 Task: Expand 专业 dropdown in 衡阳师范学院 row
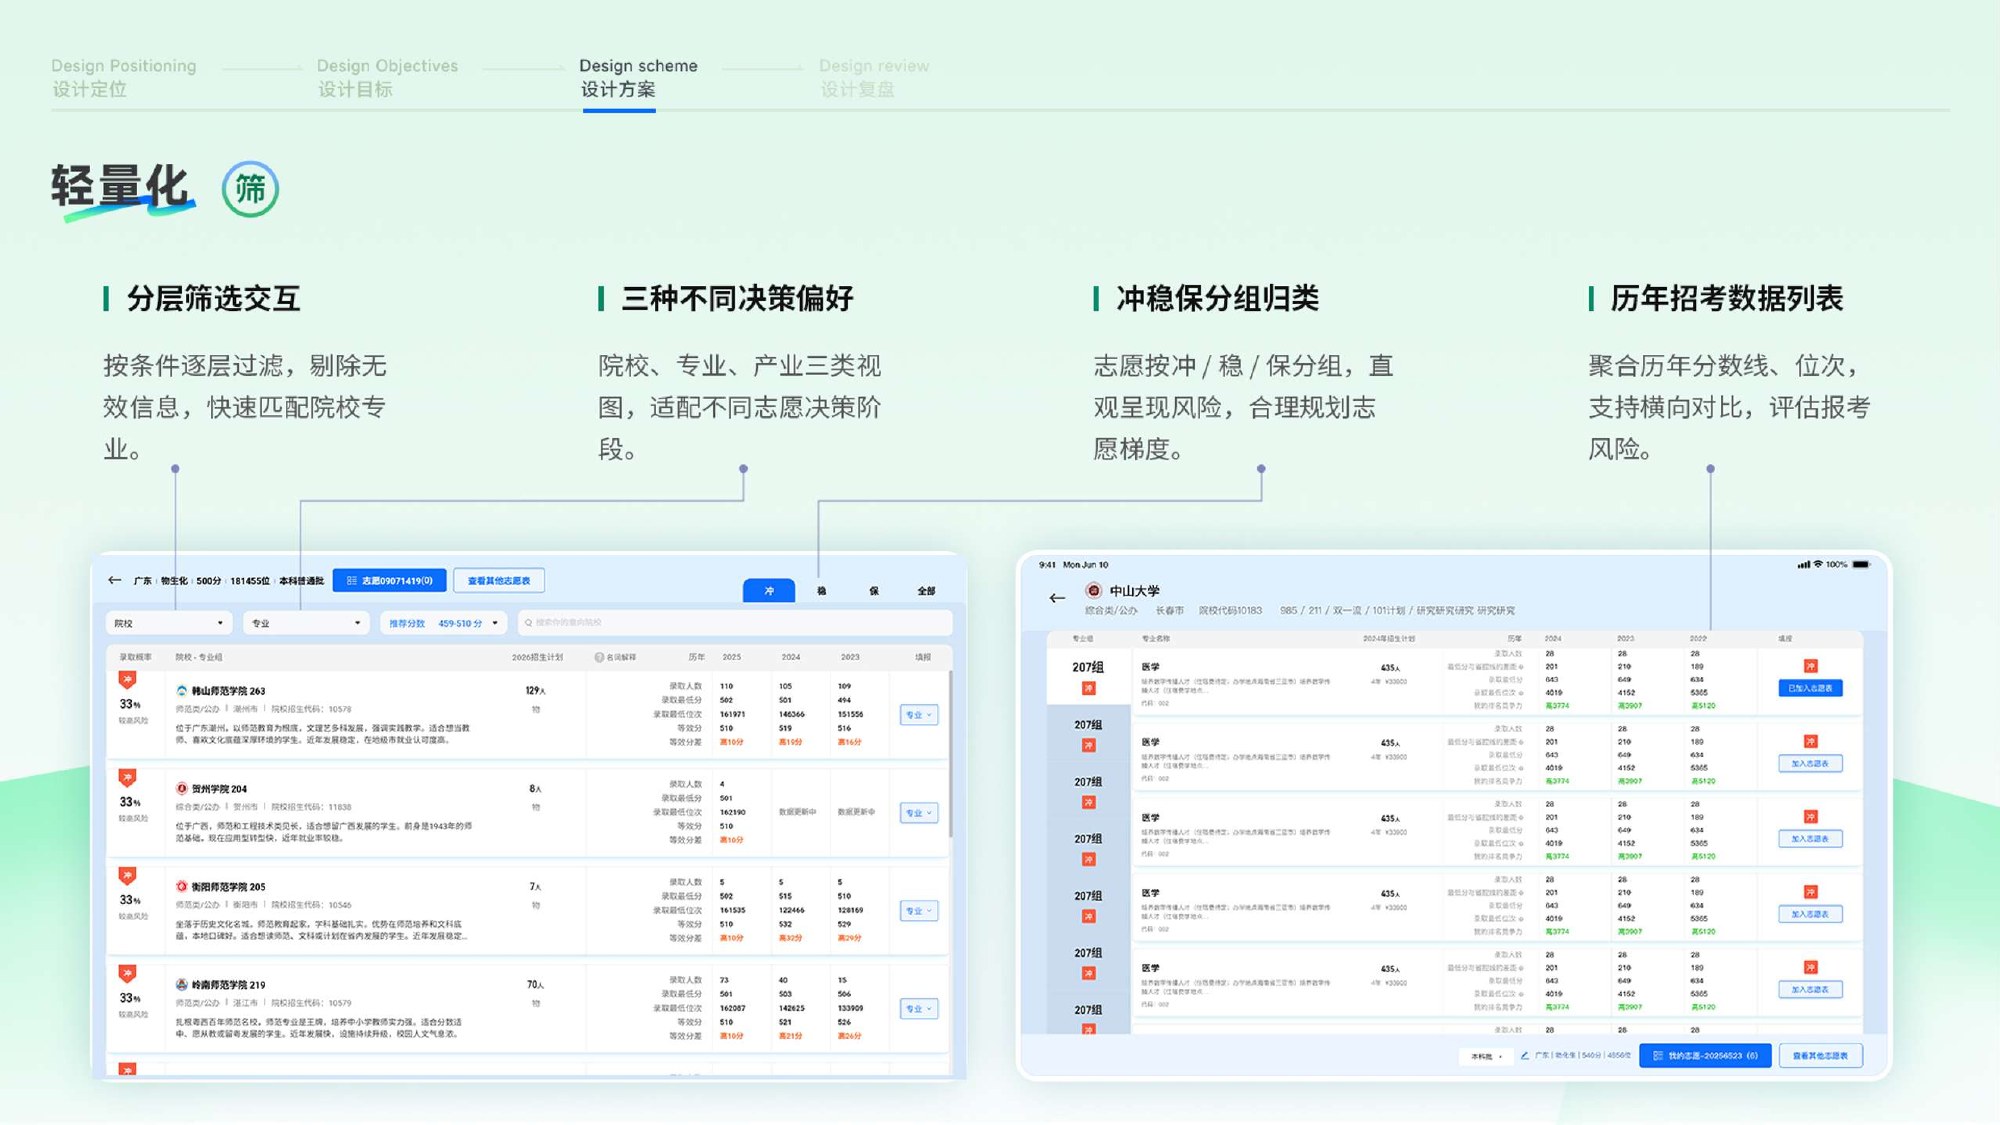(918, 911)
